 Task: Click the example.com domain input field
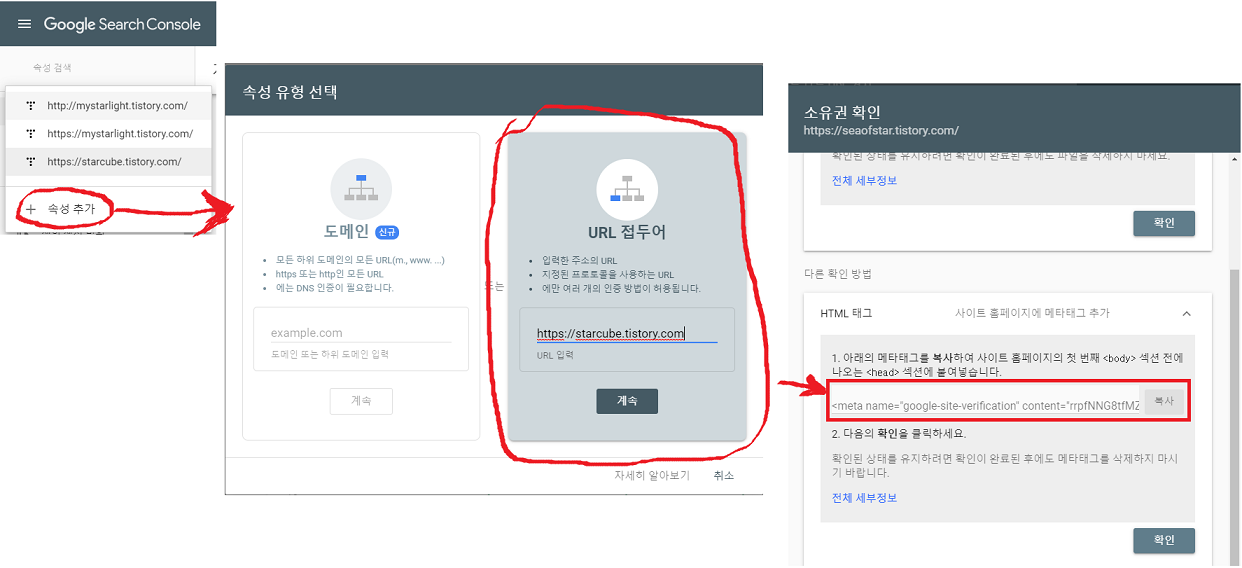pos(361,333)
